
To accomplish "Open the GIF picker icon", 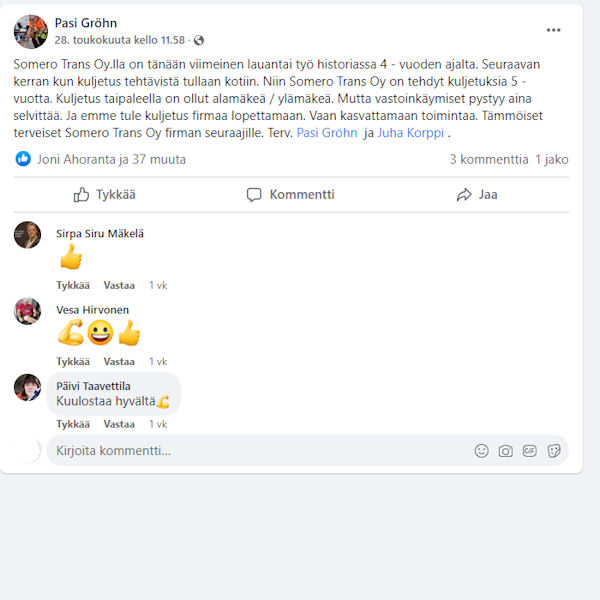I will 530,451.
